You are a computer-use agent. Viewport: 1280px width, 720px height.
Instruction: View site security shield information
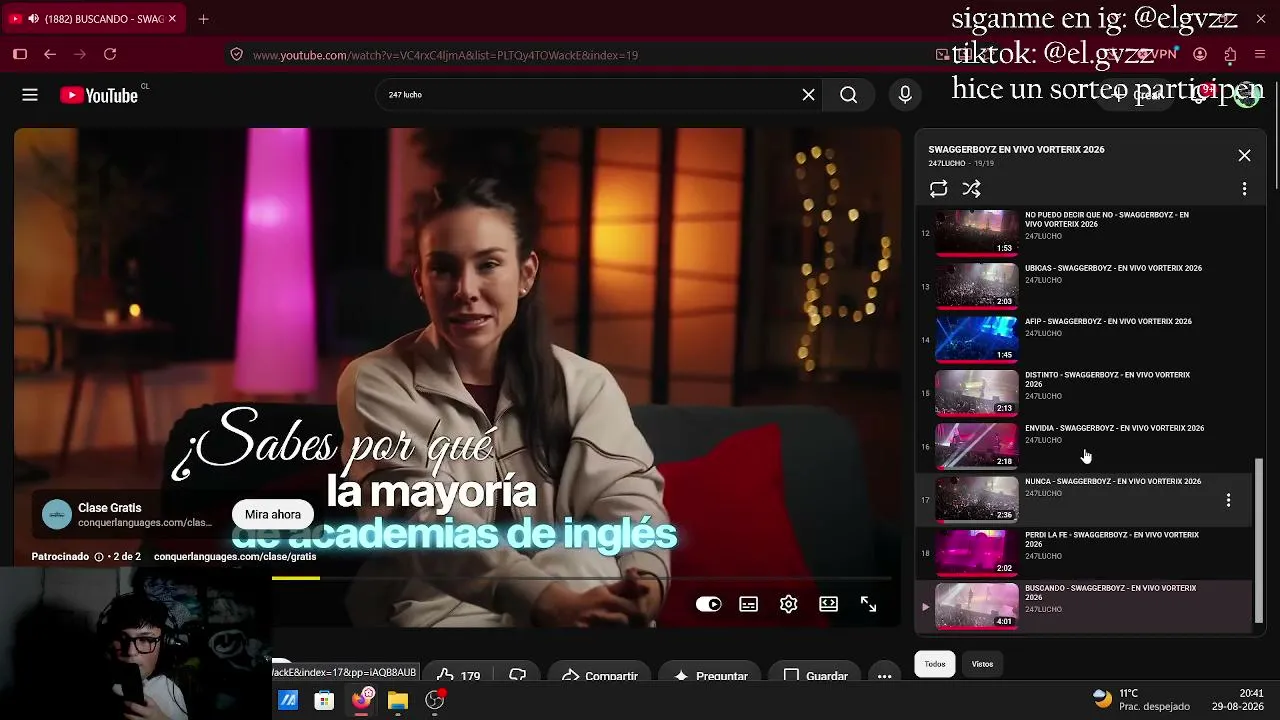pyautogui.click(x=236, y=54)
